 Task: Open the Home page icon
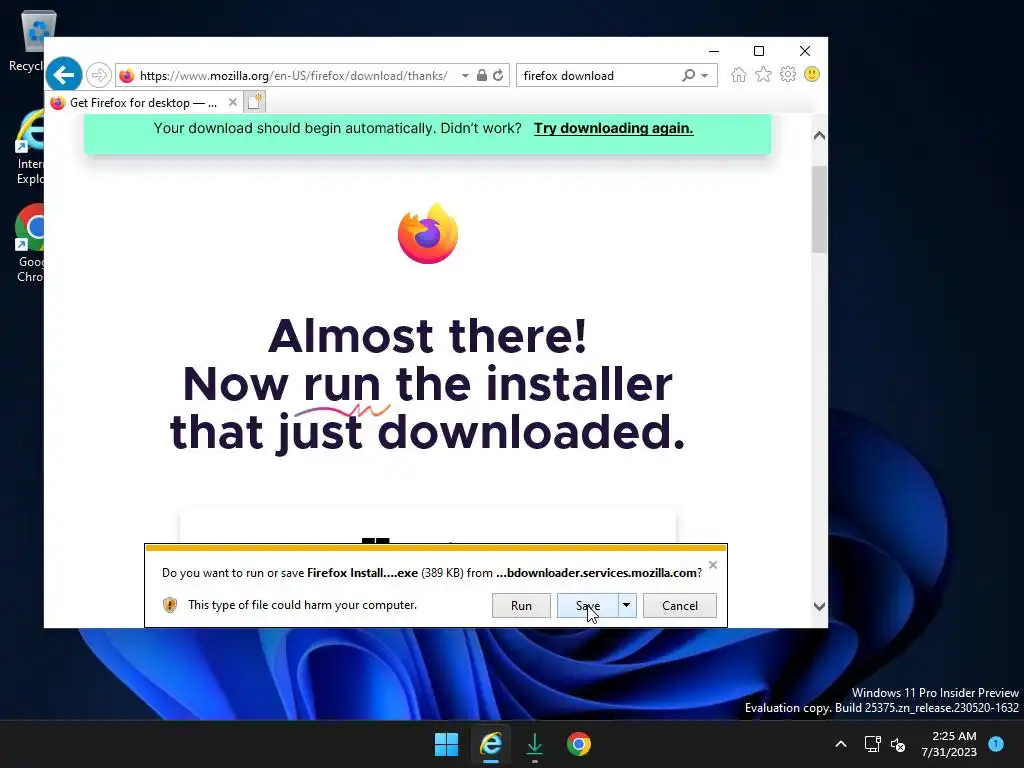[739, 74]
